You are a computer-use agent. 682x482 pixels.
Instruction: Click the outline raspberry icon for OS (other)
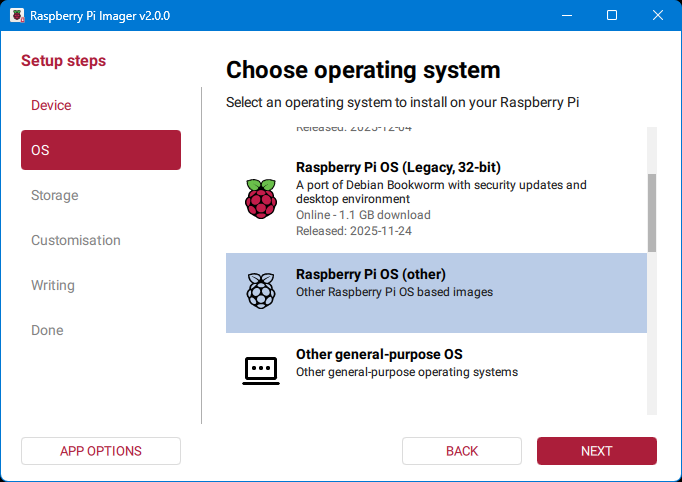[x=260, y=290]
